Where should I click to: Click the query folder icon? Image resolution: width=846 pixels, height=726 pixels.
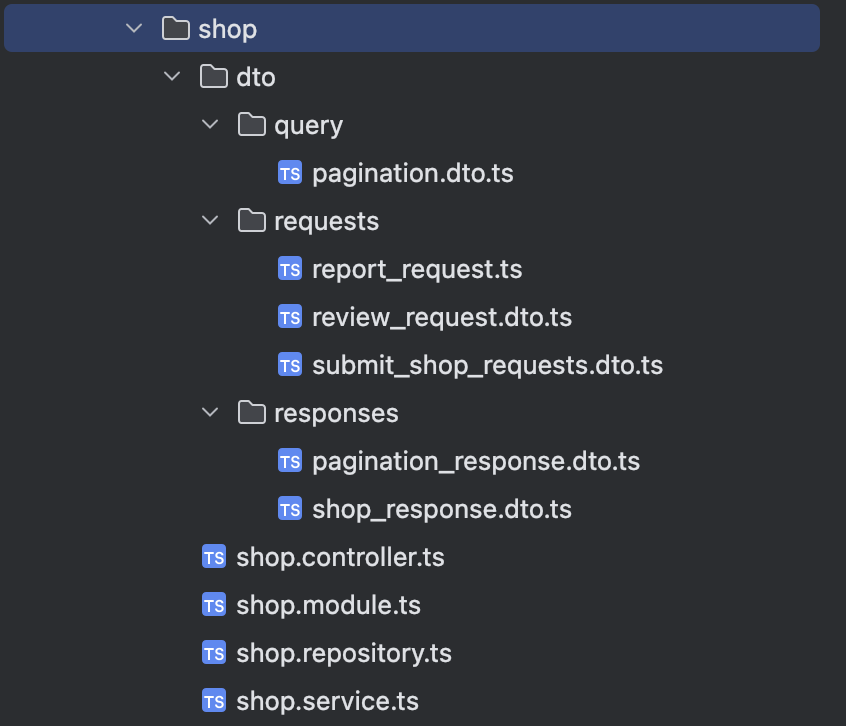pyautogui.click(x=252, y=125)
